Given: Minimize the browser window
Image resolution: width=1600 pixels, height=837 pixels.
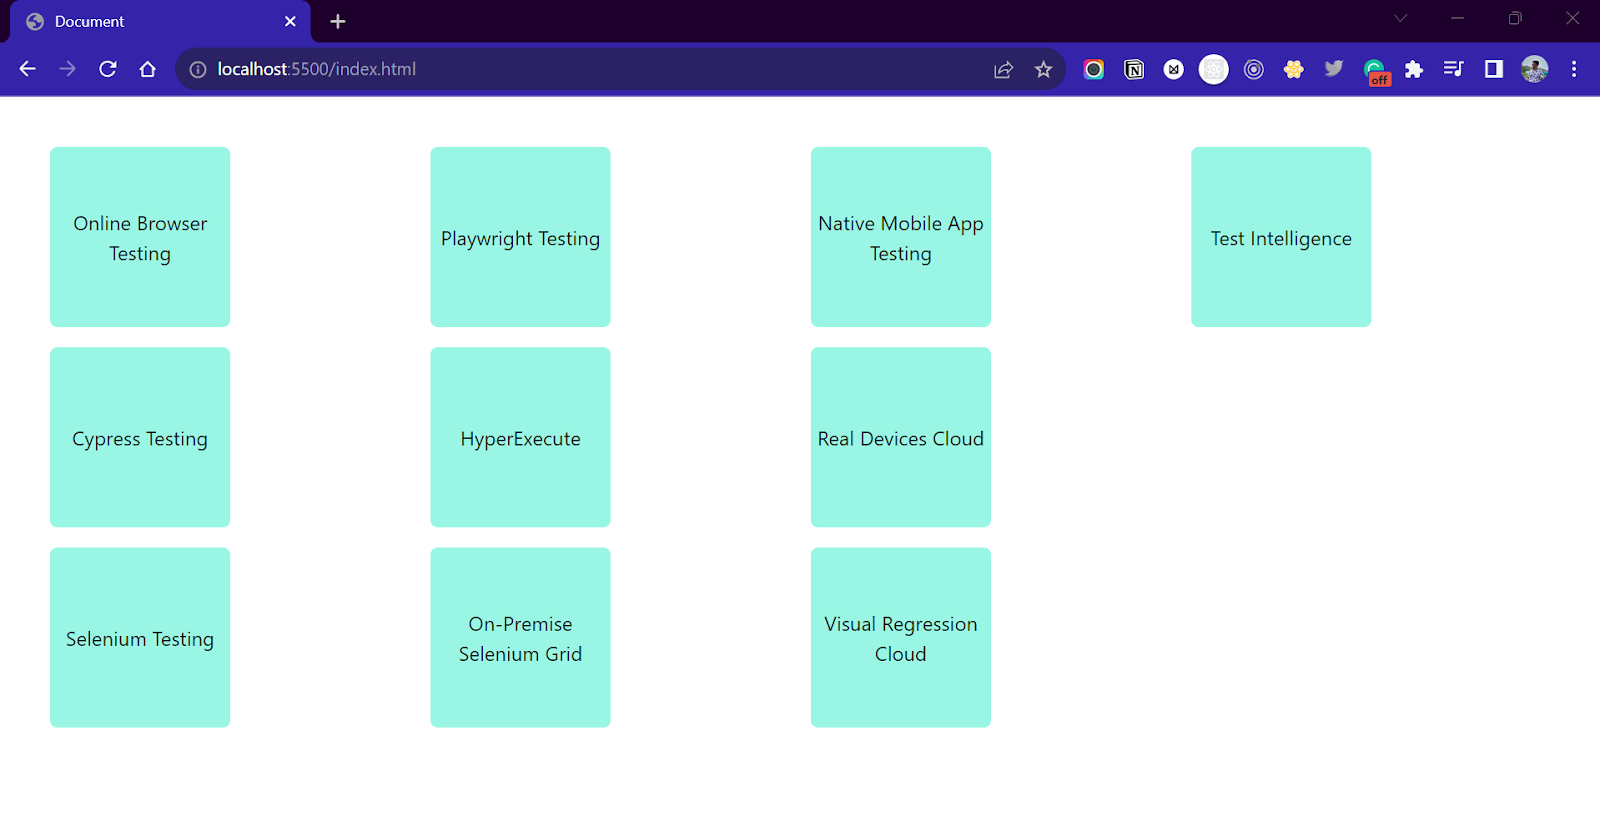Looking at the screenshot, I should point(1458,18).
